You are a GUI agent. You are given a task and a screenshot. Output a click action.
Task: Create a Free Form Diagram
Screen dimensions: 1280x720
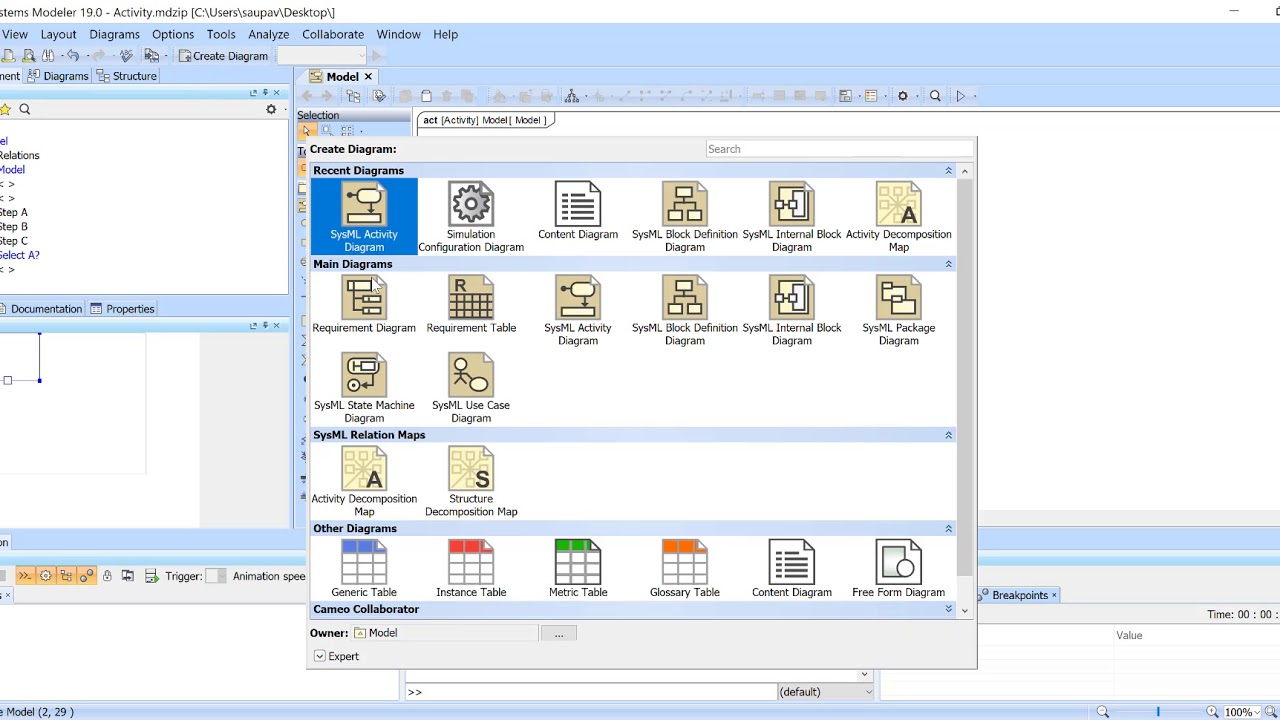coord(899,569)
